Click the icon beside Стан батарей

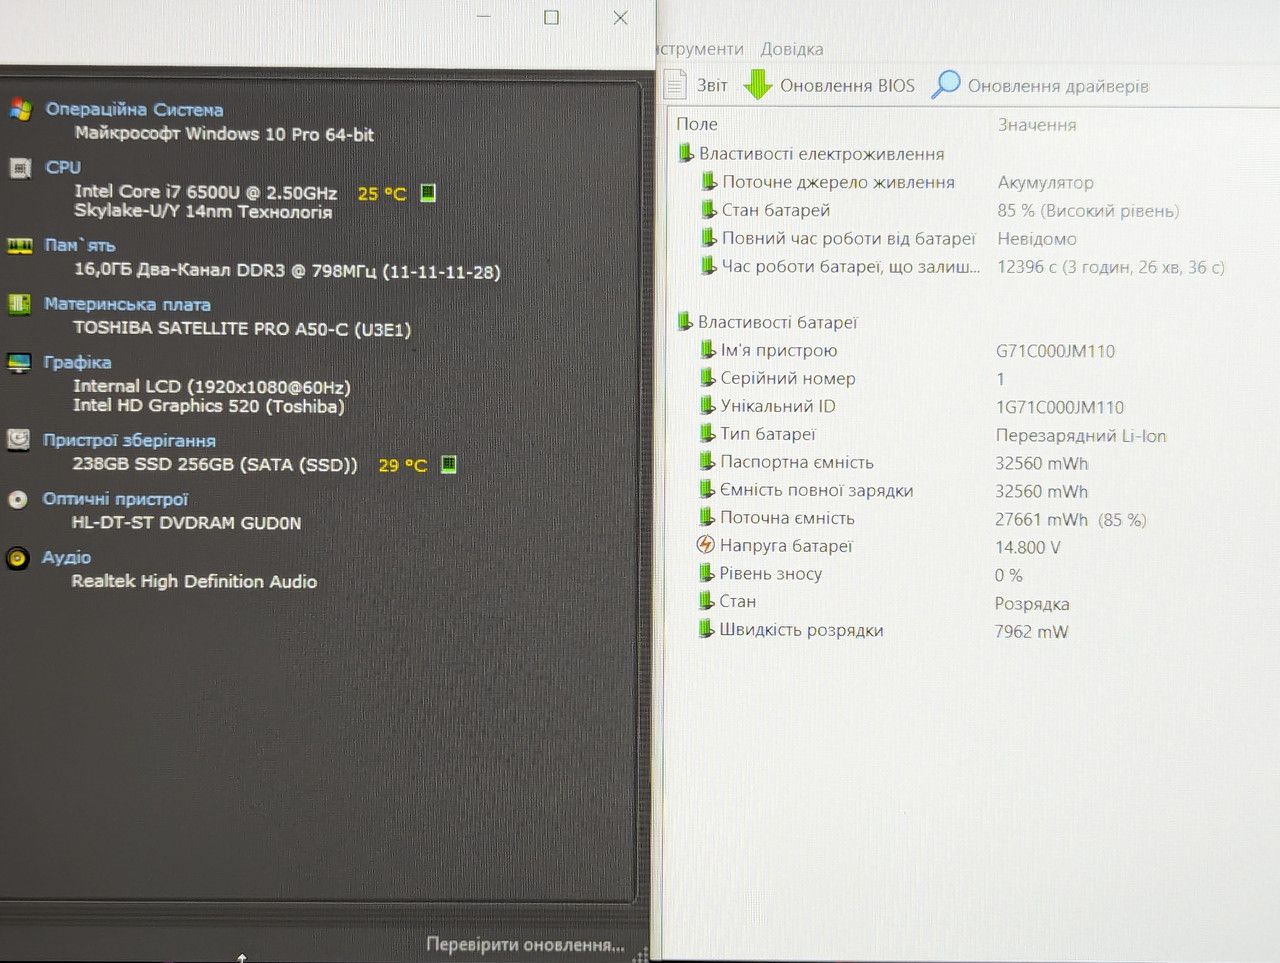pos(709,209)
